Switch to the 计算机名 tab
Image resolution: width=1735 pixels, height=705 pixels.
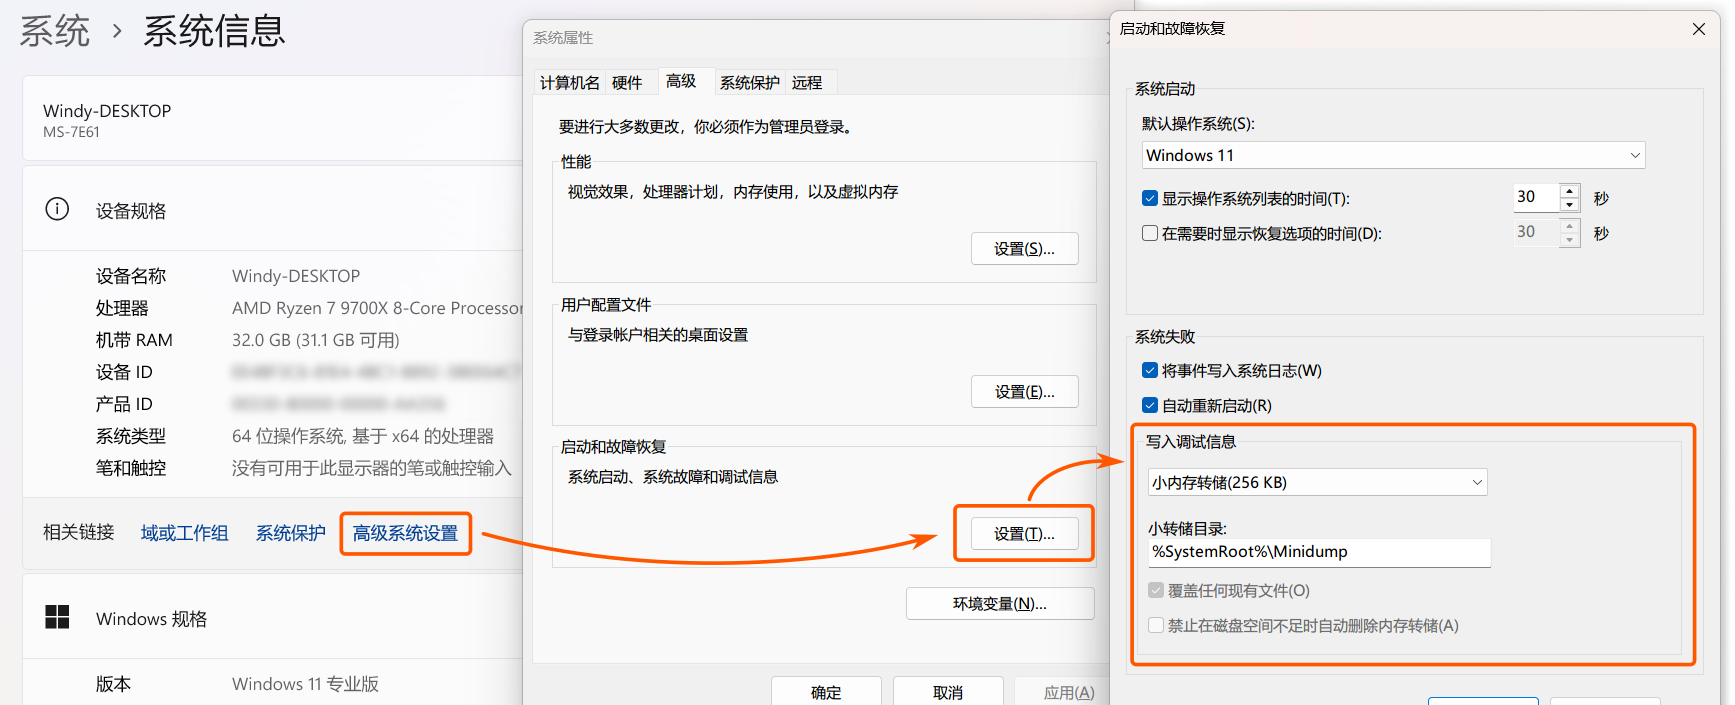click(569, 83)
